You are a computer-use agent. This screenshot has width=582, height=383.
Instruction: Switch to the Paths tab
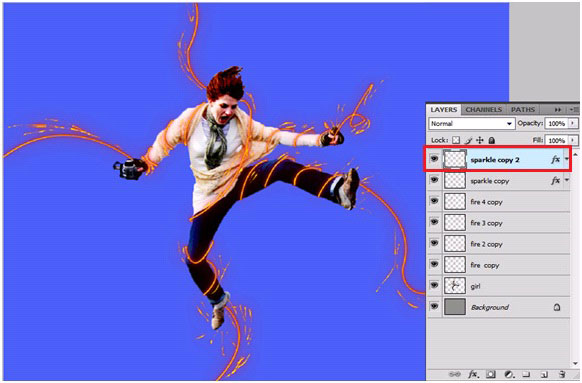coord(523,110)
